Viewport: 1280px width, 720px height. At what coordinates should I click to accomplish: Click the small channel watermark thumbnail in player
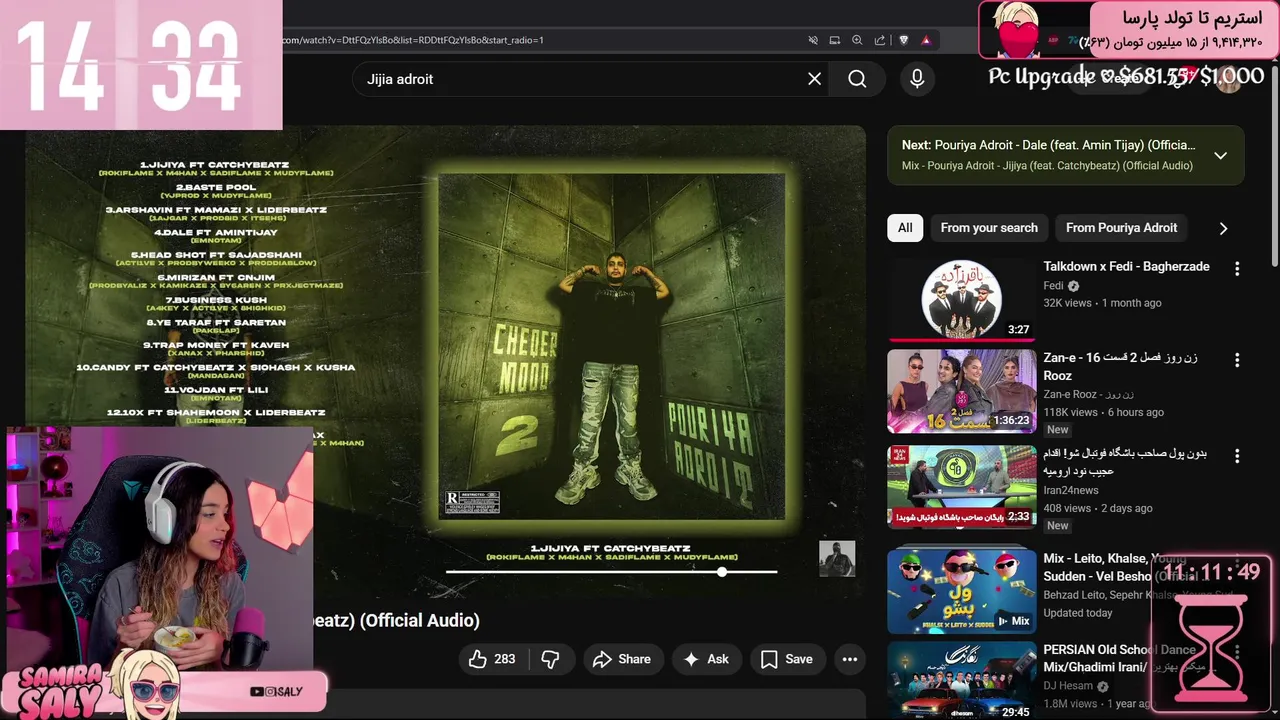[837, 559]
